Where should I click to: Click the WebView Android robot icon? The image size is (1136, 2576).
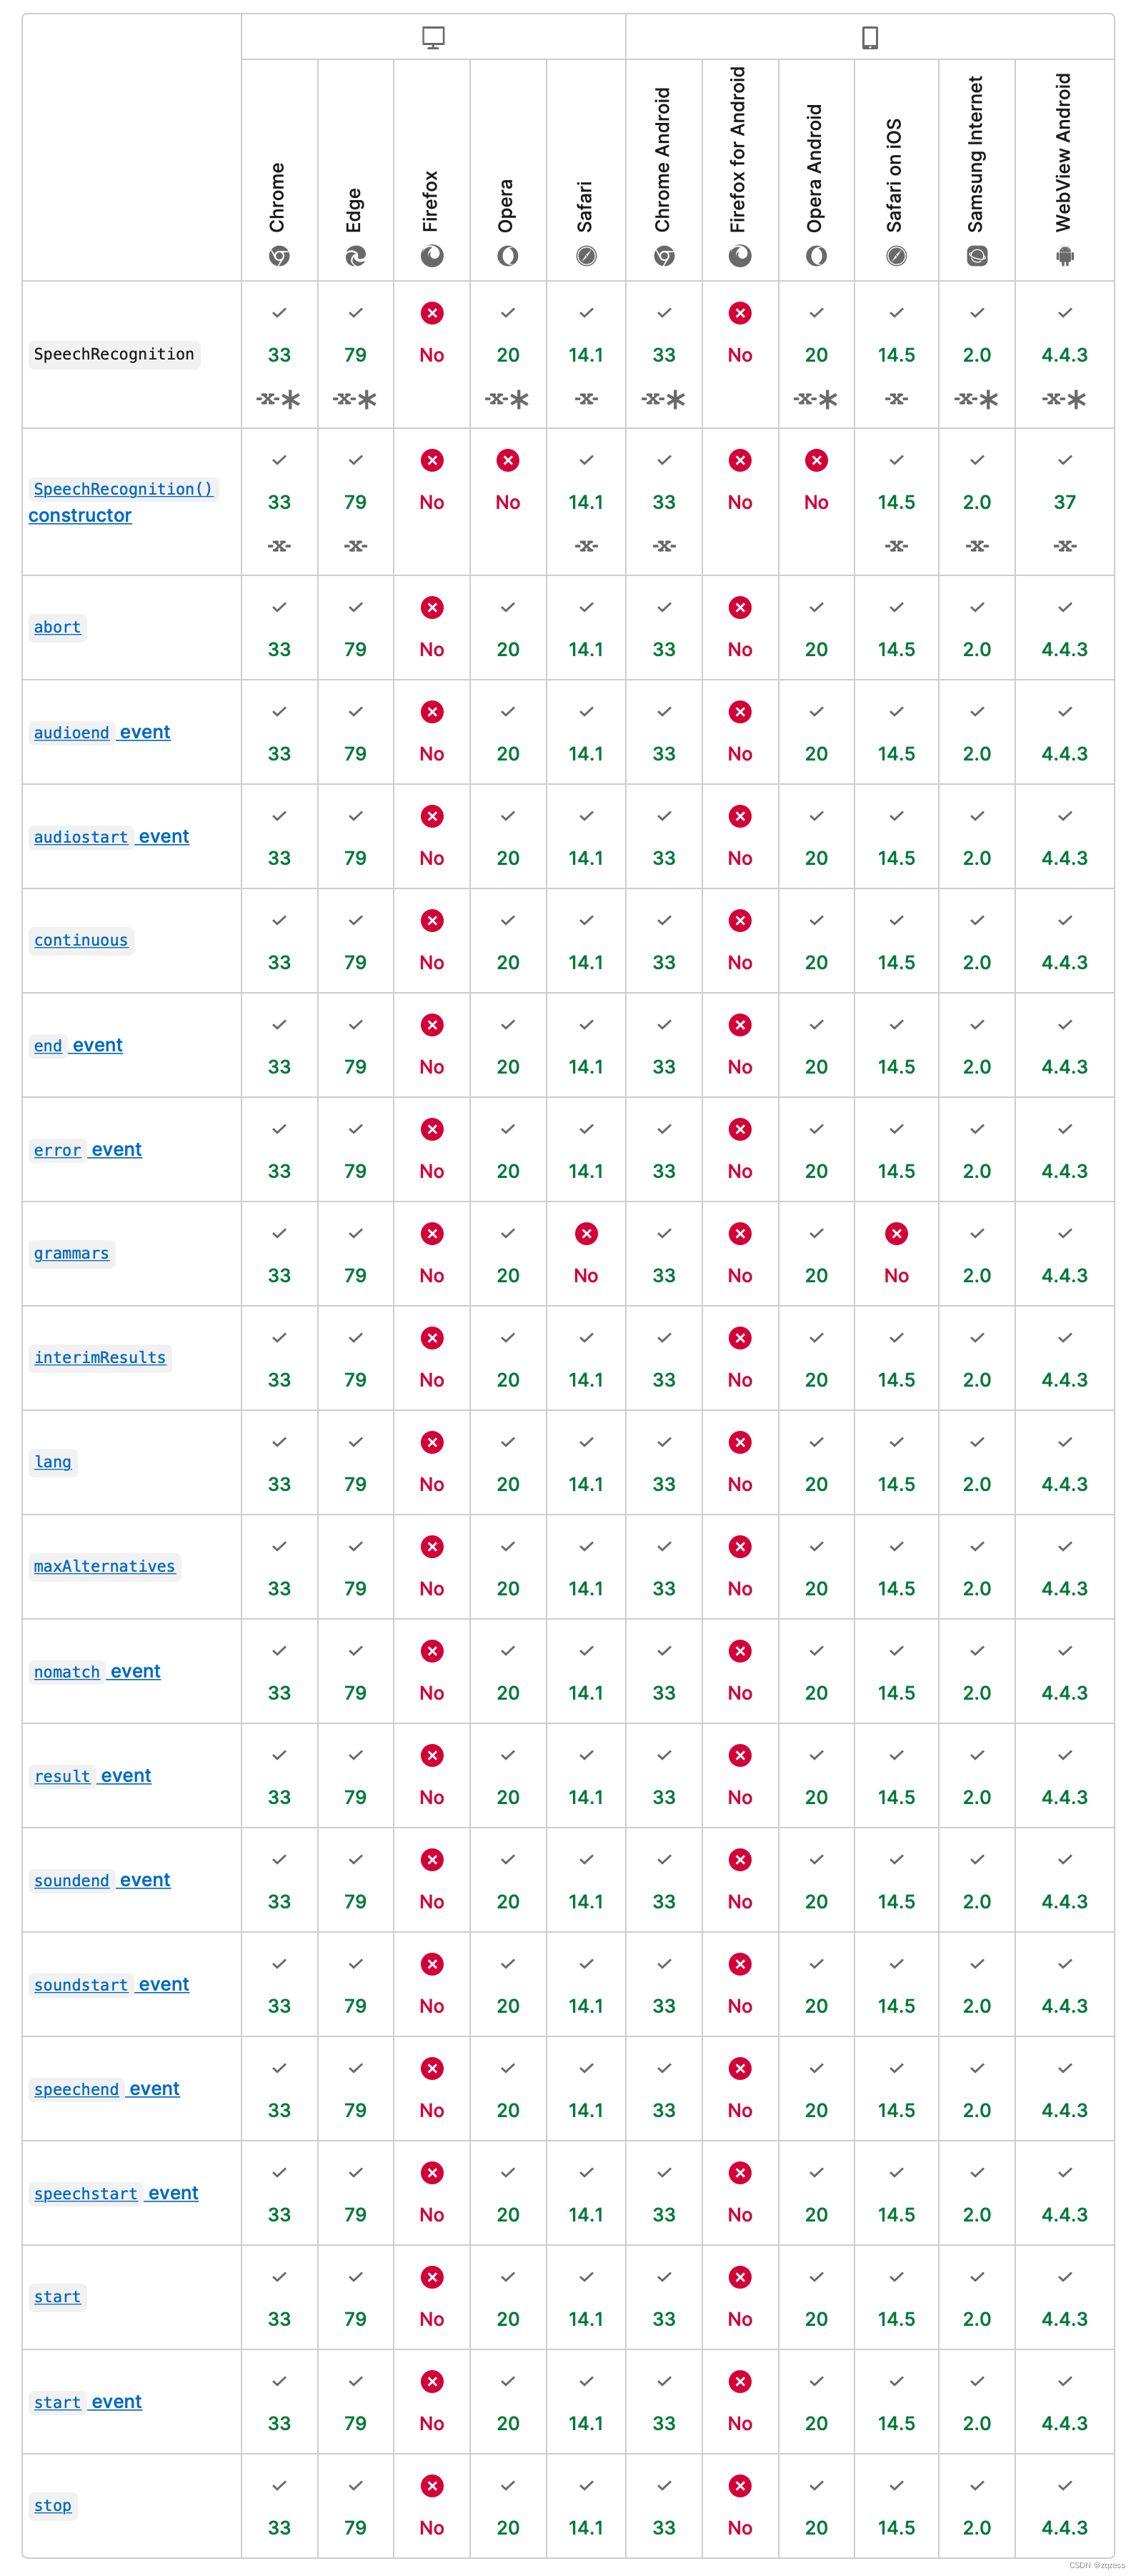pos(1065,257)
